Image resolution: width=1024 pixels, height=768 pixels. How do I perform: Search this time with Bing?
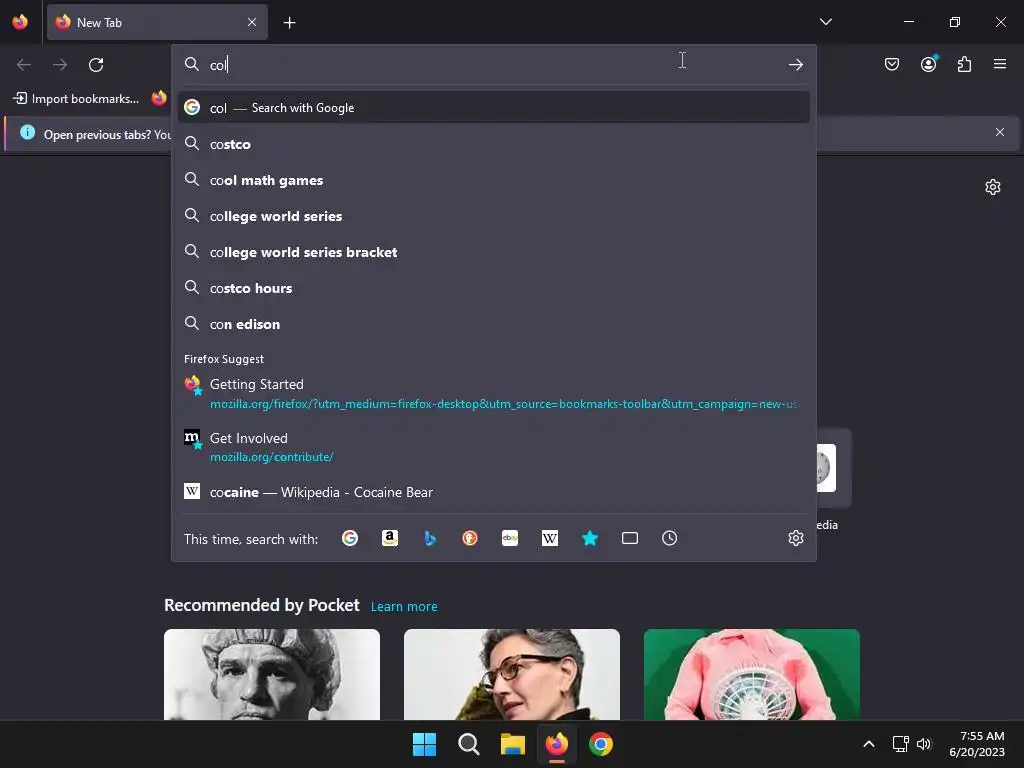click(x=430, y=538)
